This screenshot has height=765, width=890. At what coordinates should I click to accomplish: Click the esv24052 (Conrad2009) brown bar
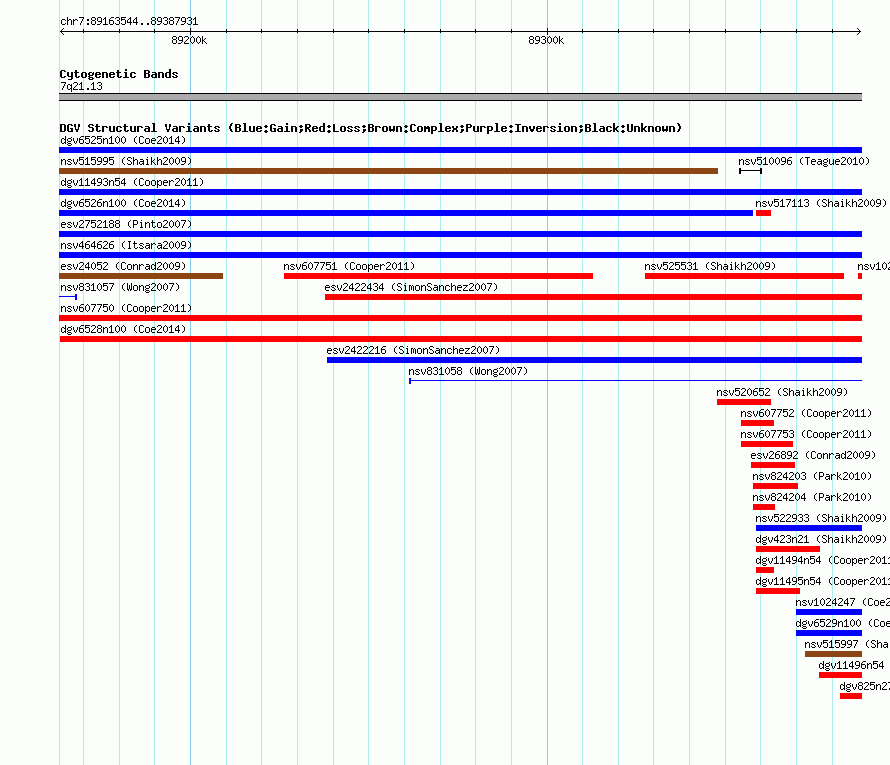pos(141,276)
